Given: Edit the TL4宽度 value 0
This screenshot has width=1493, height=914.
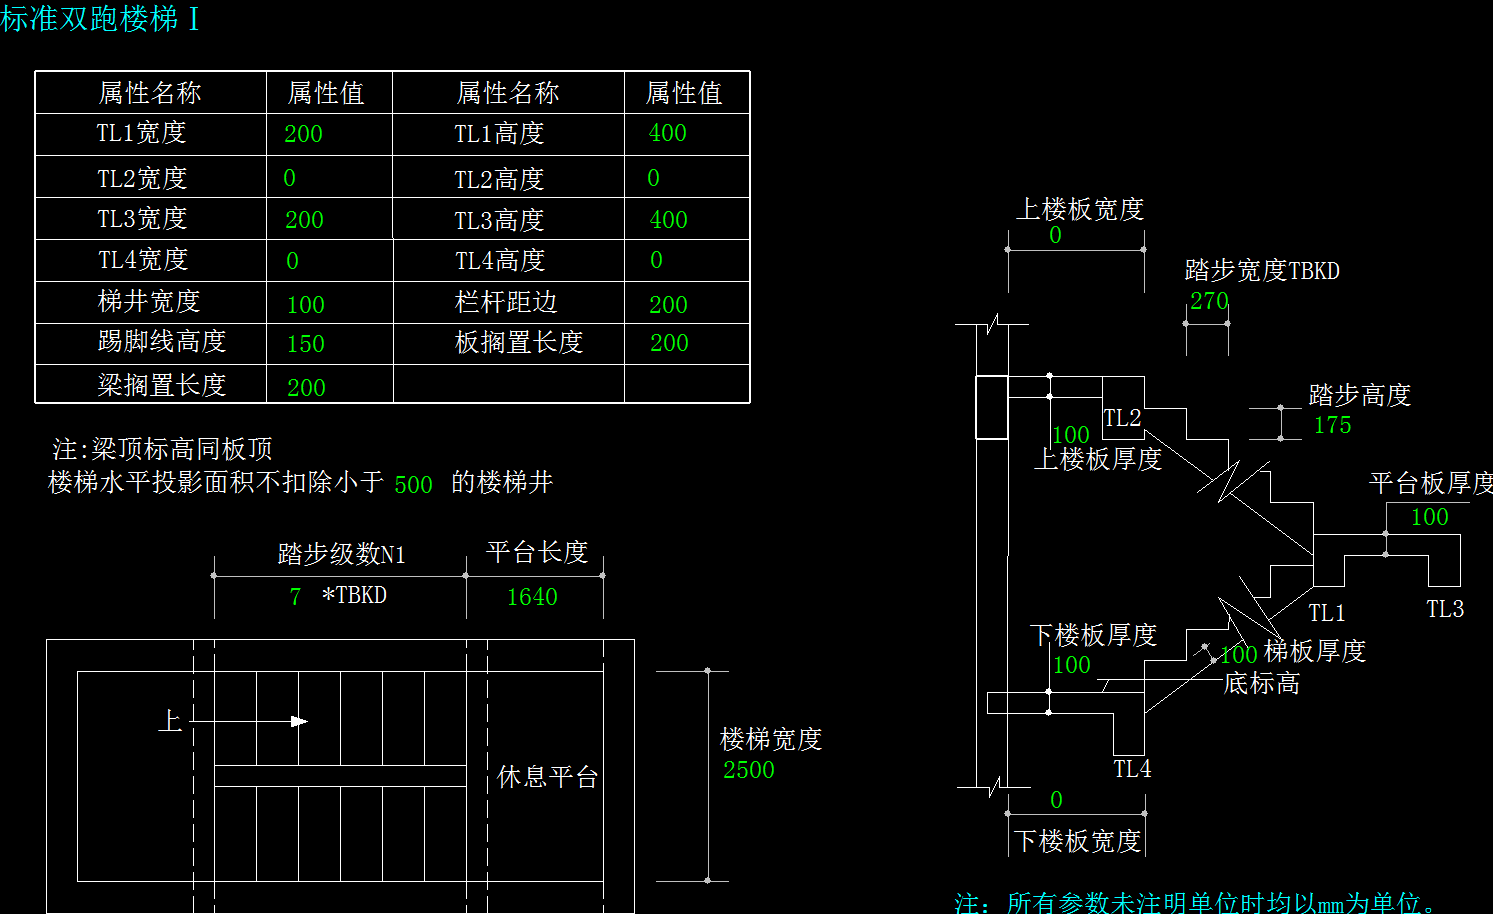Looking at the screenshot, I should pos(293,261).
